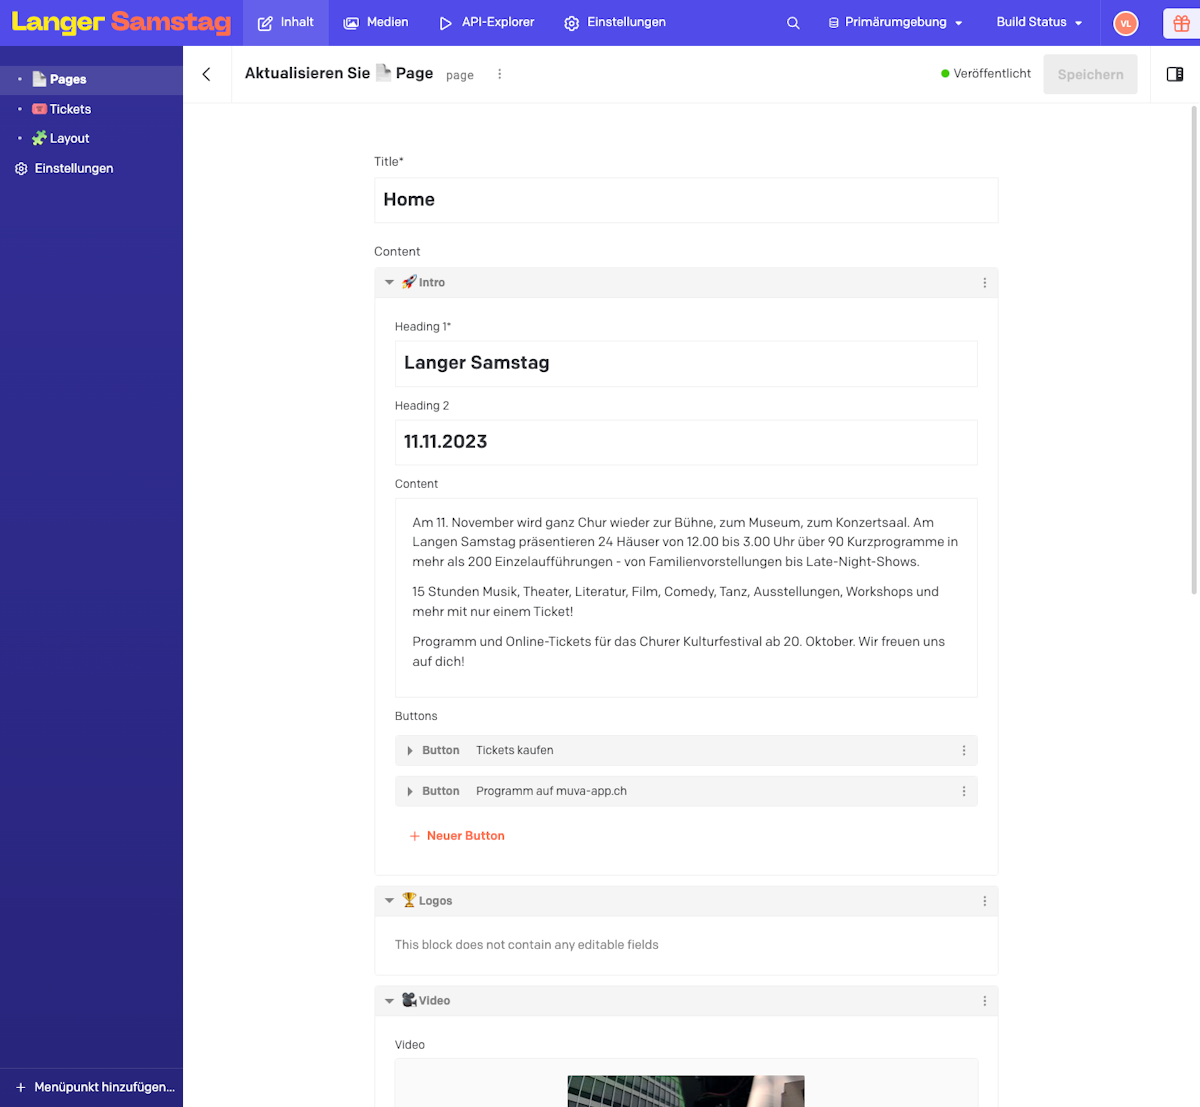
Task: Click the Title field containing Home
Action: [x=686, y=200]
